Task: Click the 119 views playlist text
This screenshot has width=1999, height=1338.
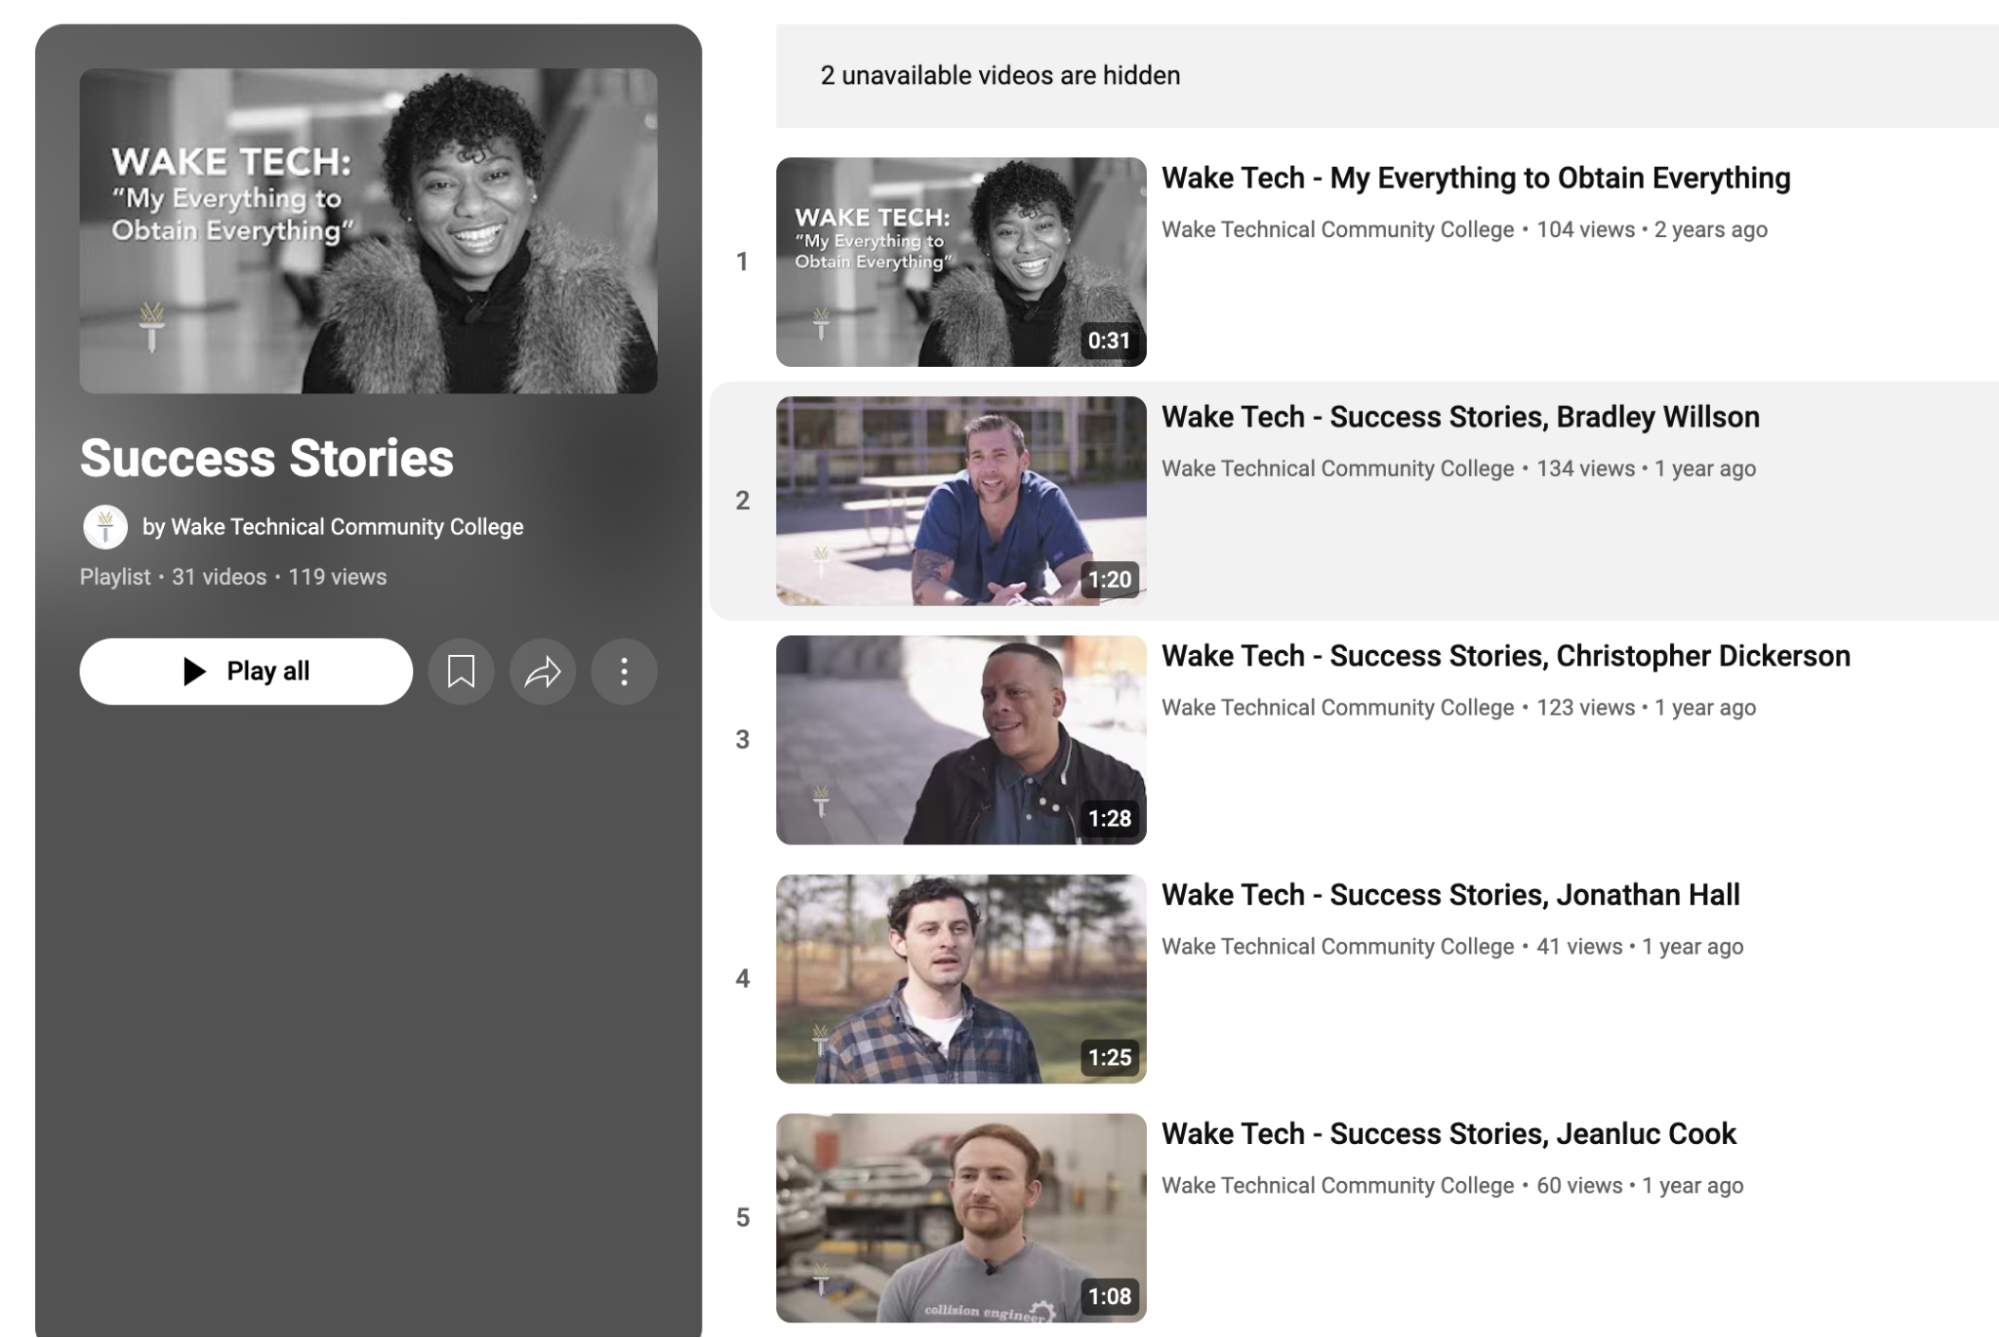Action: [x=337, y=577]
